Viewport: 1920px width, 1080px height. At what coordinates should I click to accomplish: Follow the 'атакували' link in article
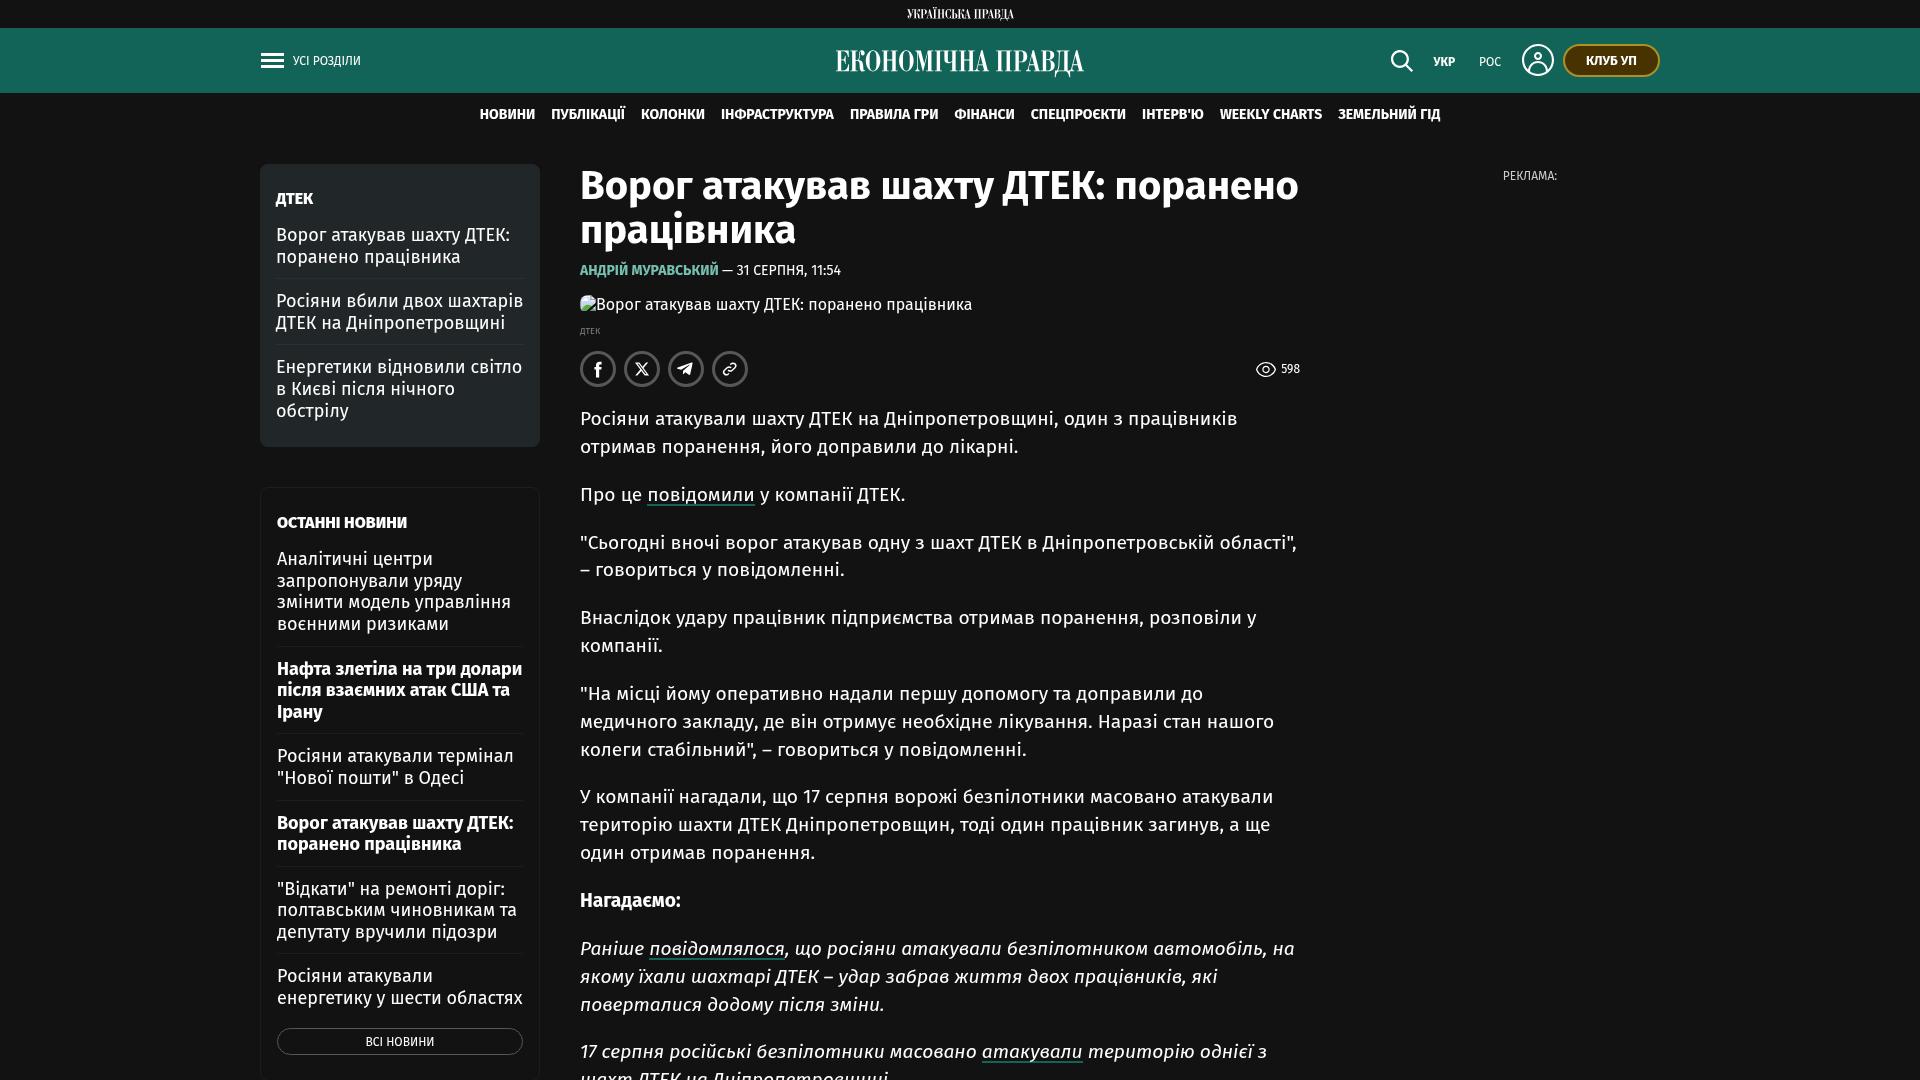pyautogui.click(x=1032, y=1052)
